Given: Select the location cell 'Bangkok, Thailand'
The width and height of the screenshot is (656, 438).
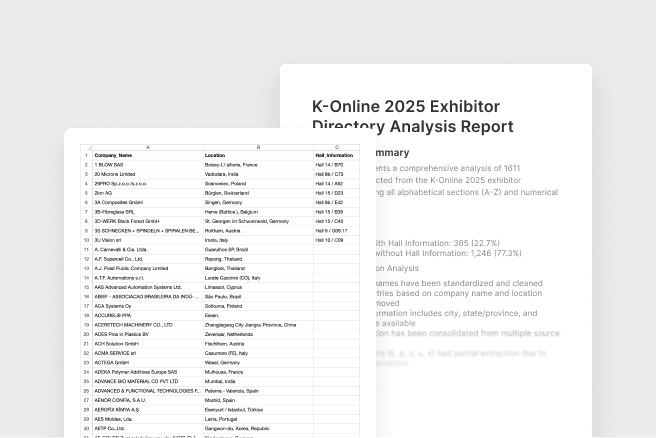Looking at the screenshot, I should tap(258, 268).
